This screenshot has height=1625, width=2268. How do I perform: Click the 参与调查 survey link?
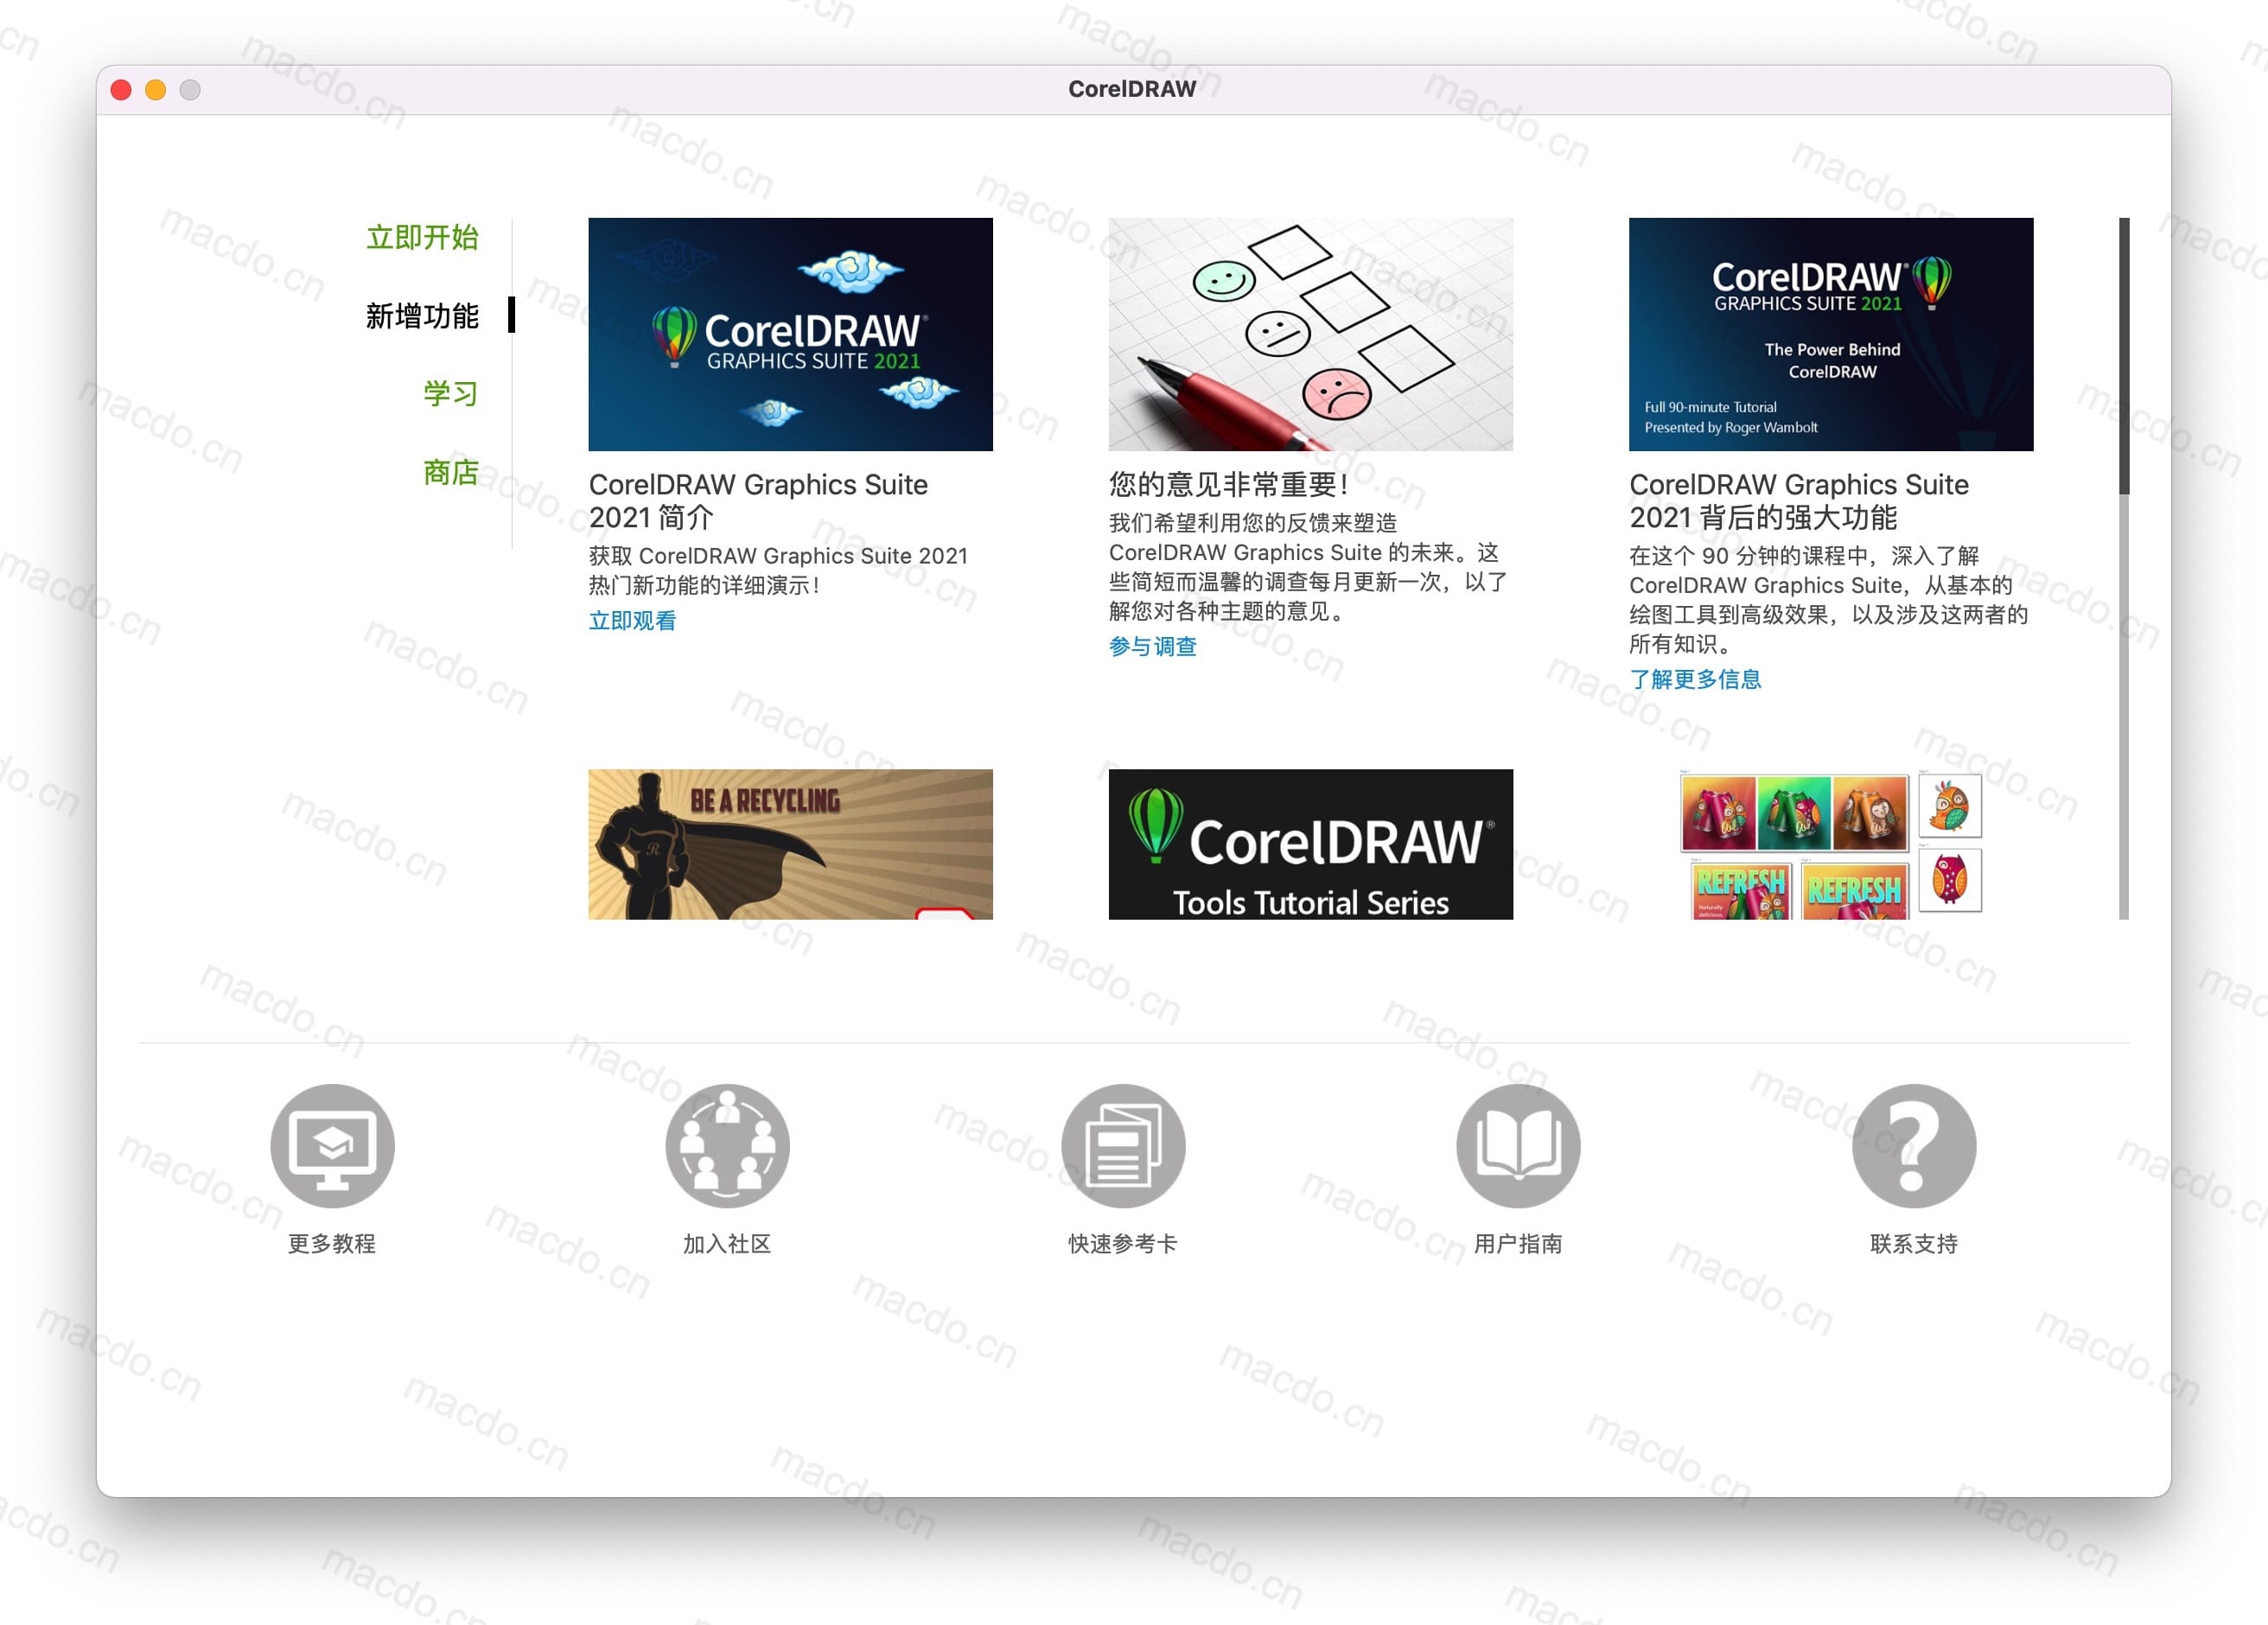1152,646
